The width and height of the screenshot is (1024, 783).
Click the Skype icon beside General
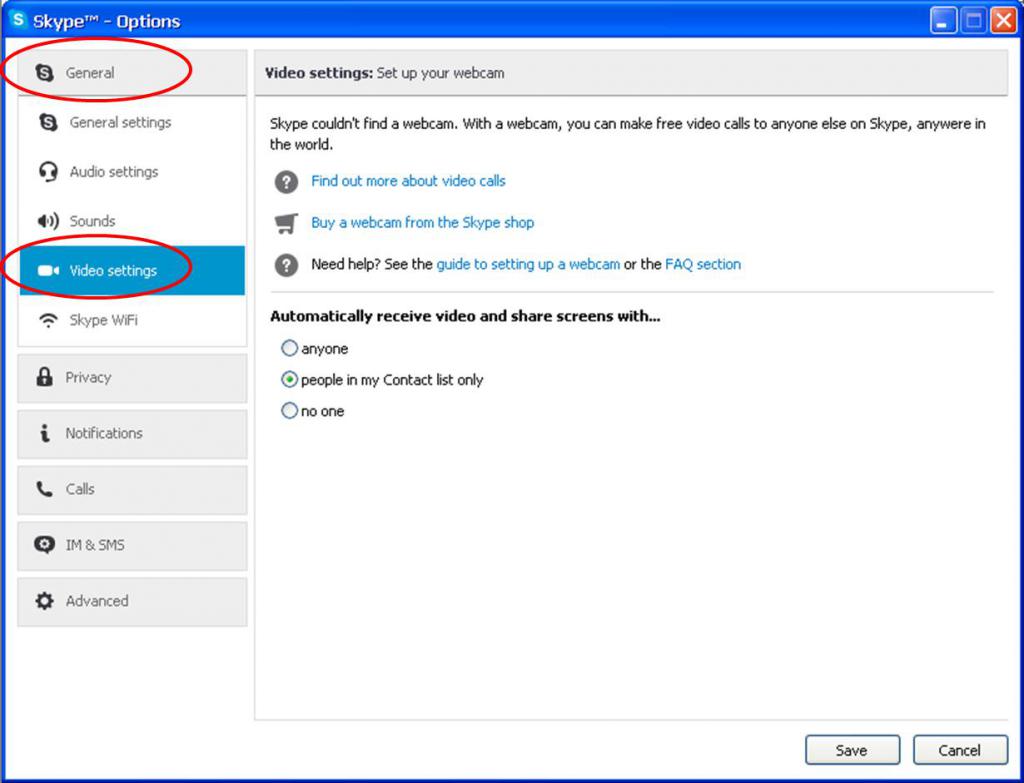(x=44, y=72)
